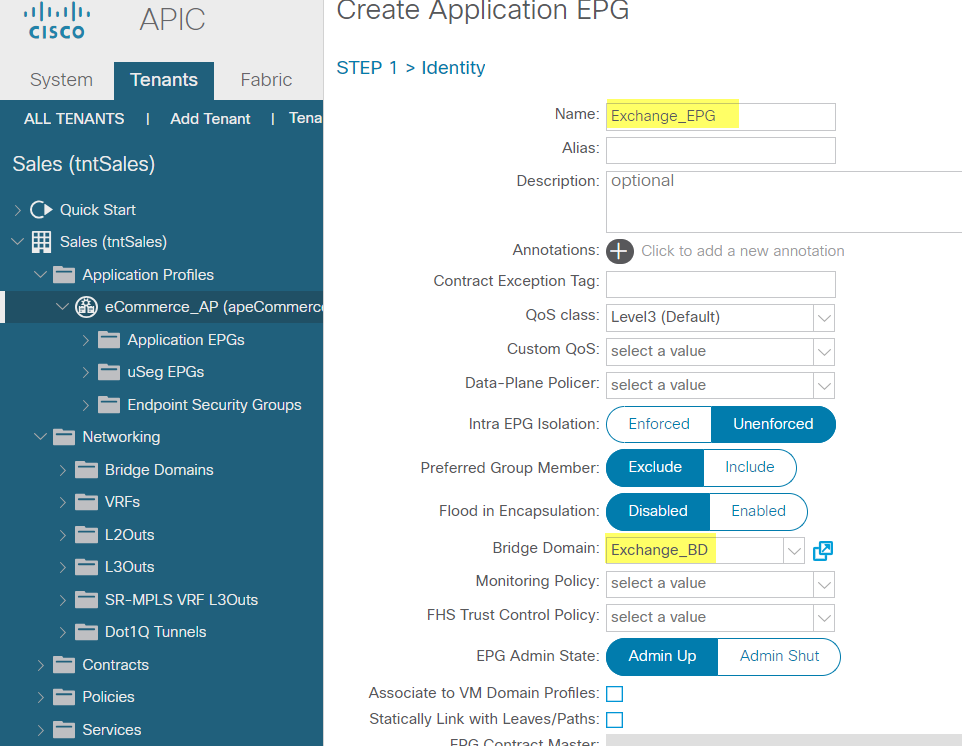Set EPG Admin State to Admin Shut

779,656
